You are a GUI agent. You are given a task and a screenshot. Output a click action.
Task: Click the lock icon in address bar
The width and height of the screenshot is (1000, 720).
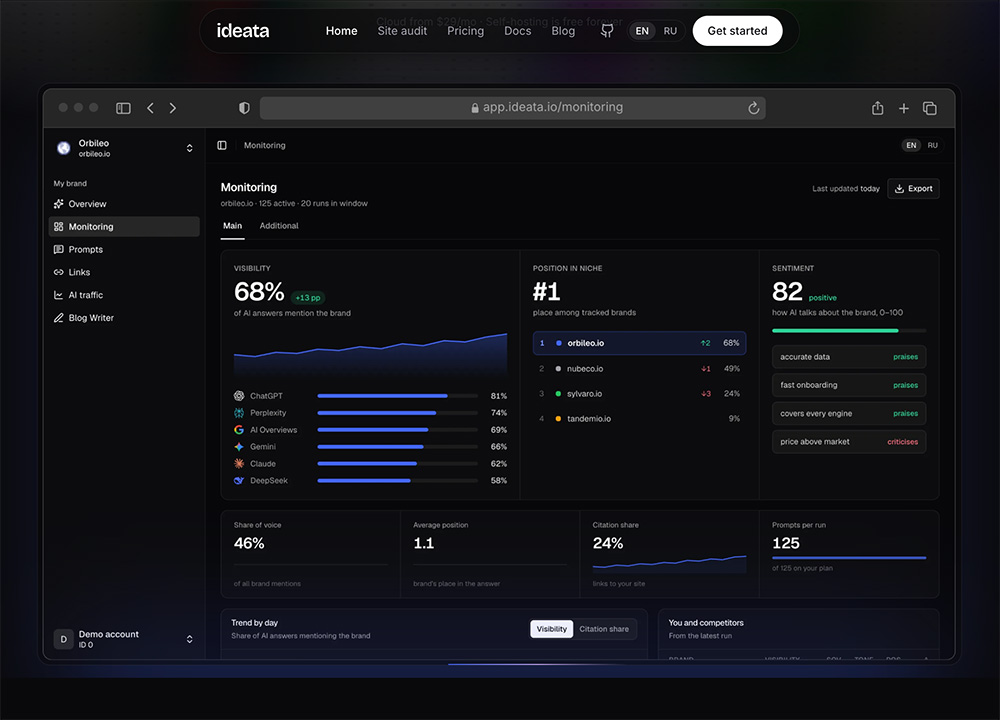pos(474,108)
